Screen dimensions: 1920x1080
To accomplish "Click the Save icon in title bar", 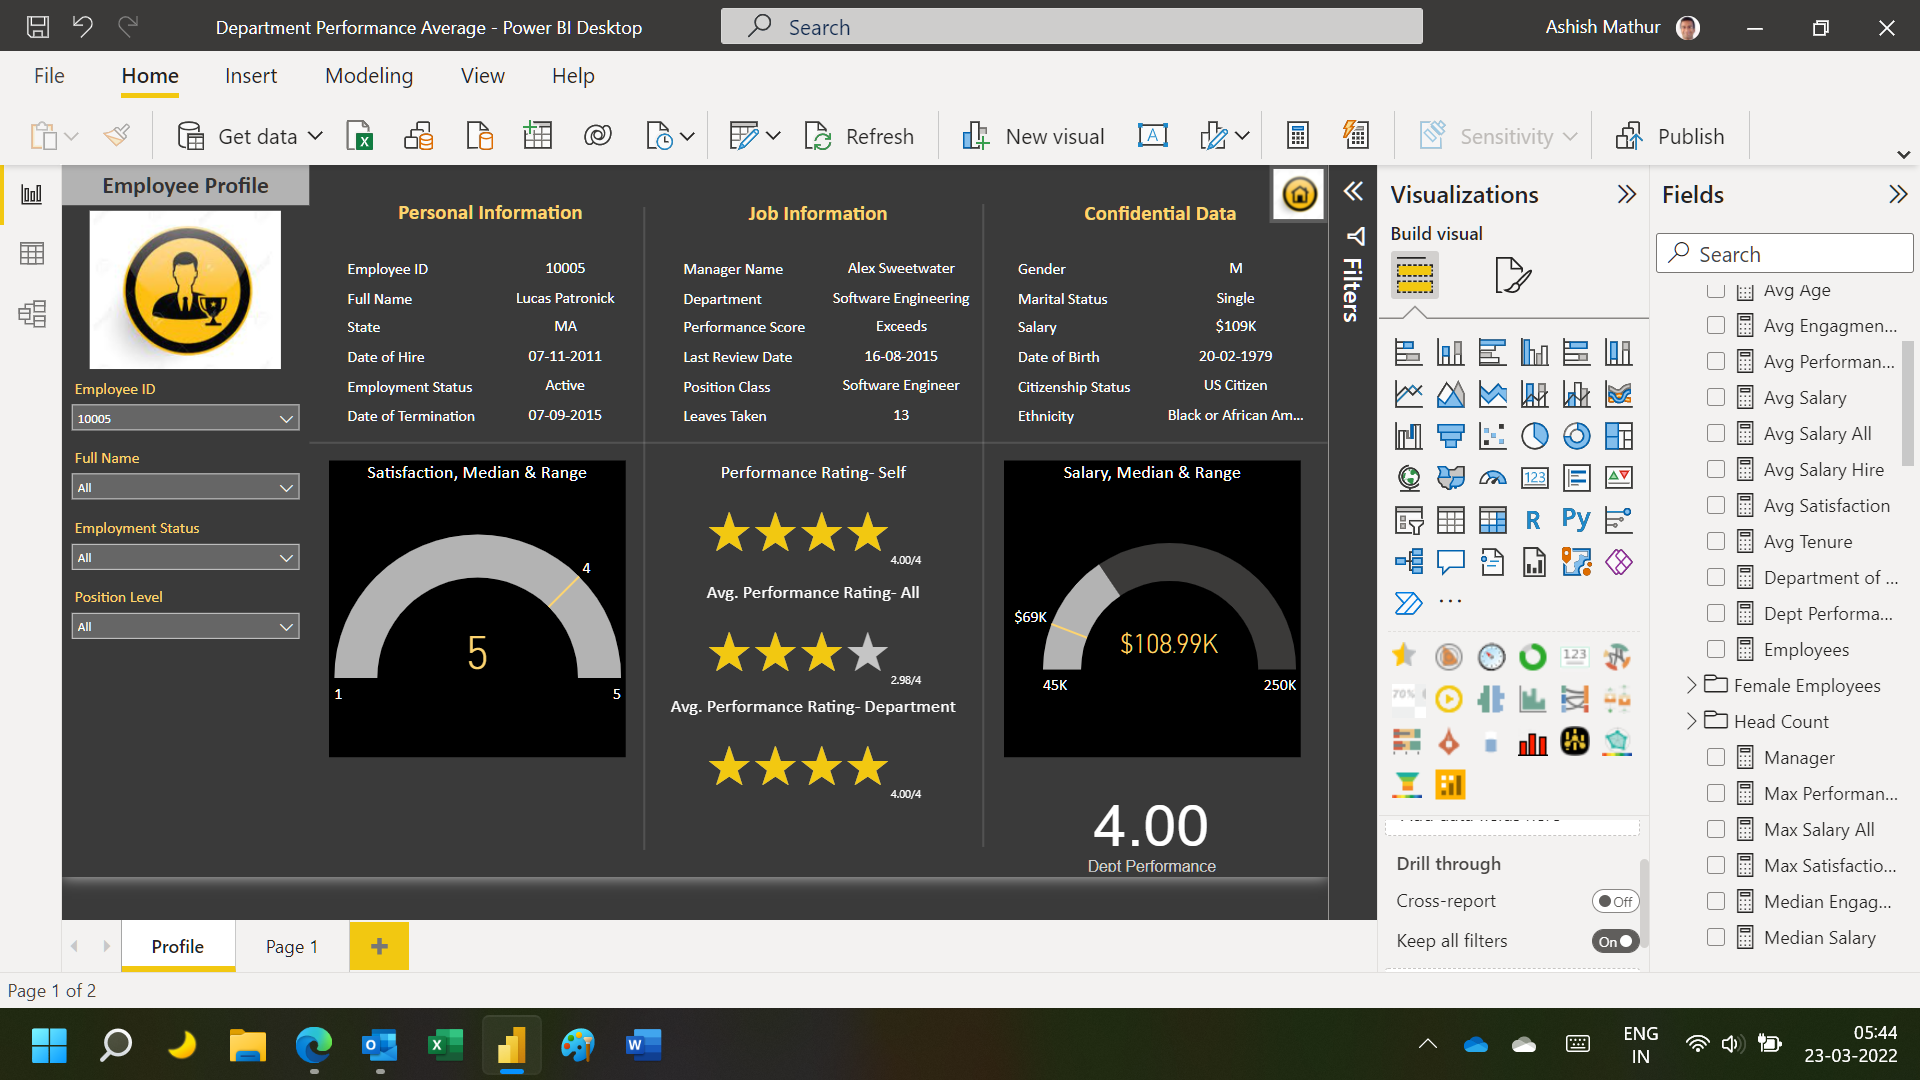I will click(38, 27).
